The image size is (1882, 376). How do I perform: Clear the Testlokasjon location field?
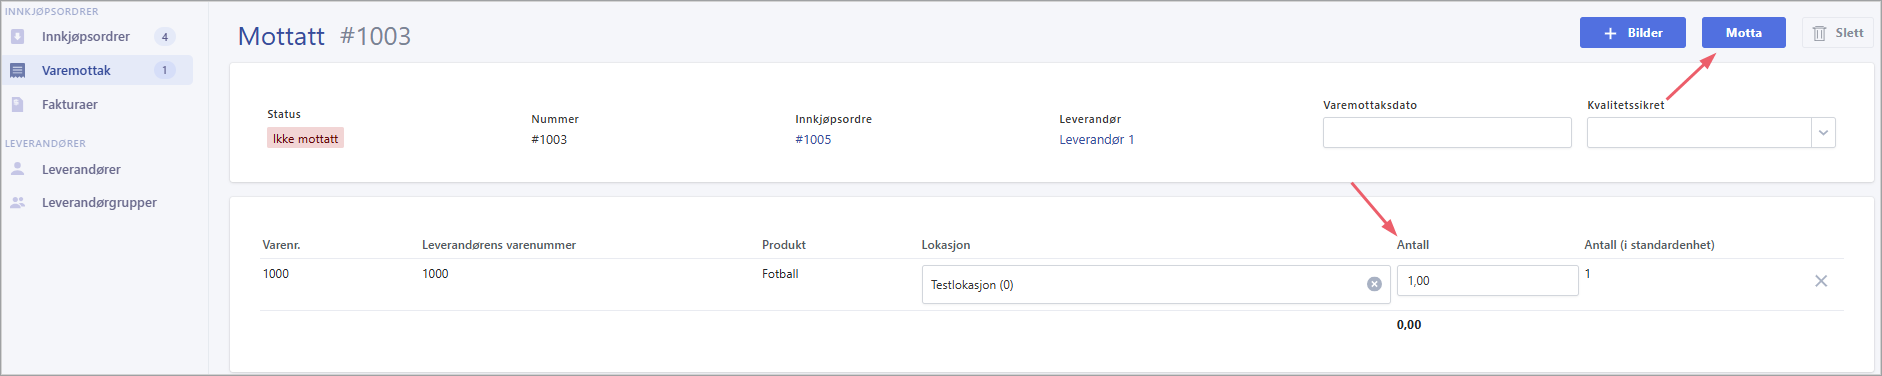pyautogui.click(x=1374, y=284)
